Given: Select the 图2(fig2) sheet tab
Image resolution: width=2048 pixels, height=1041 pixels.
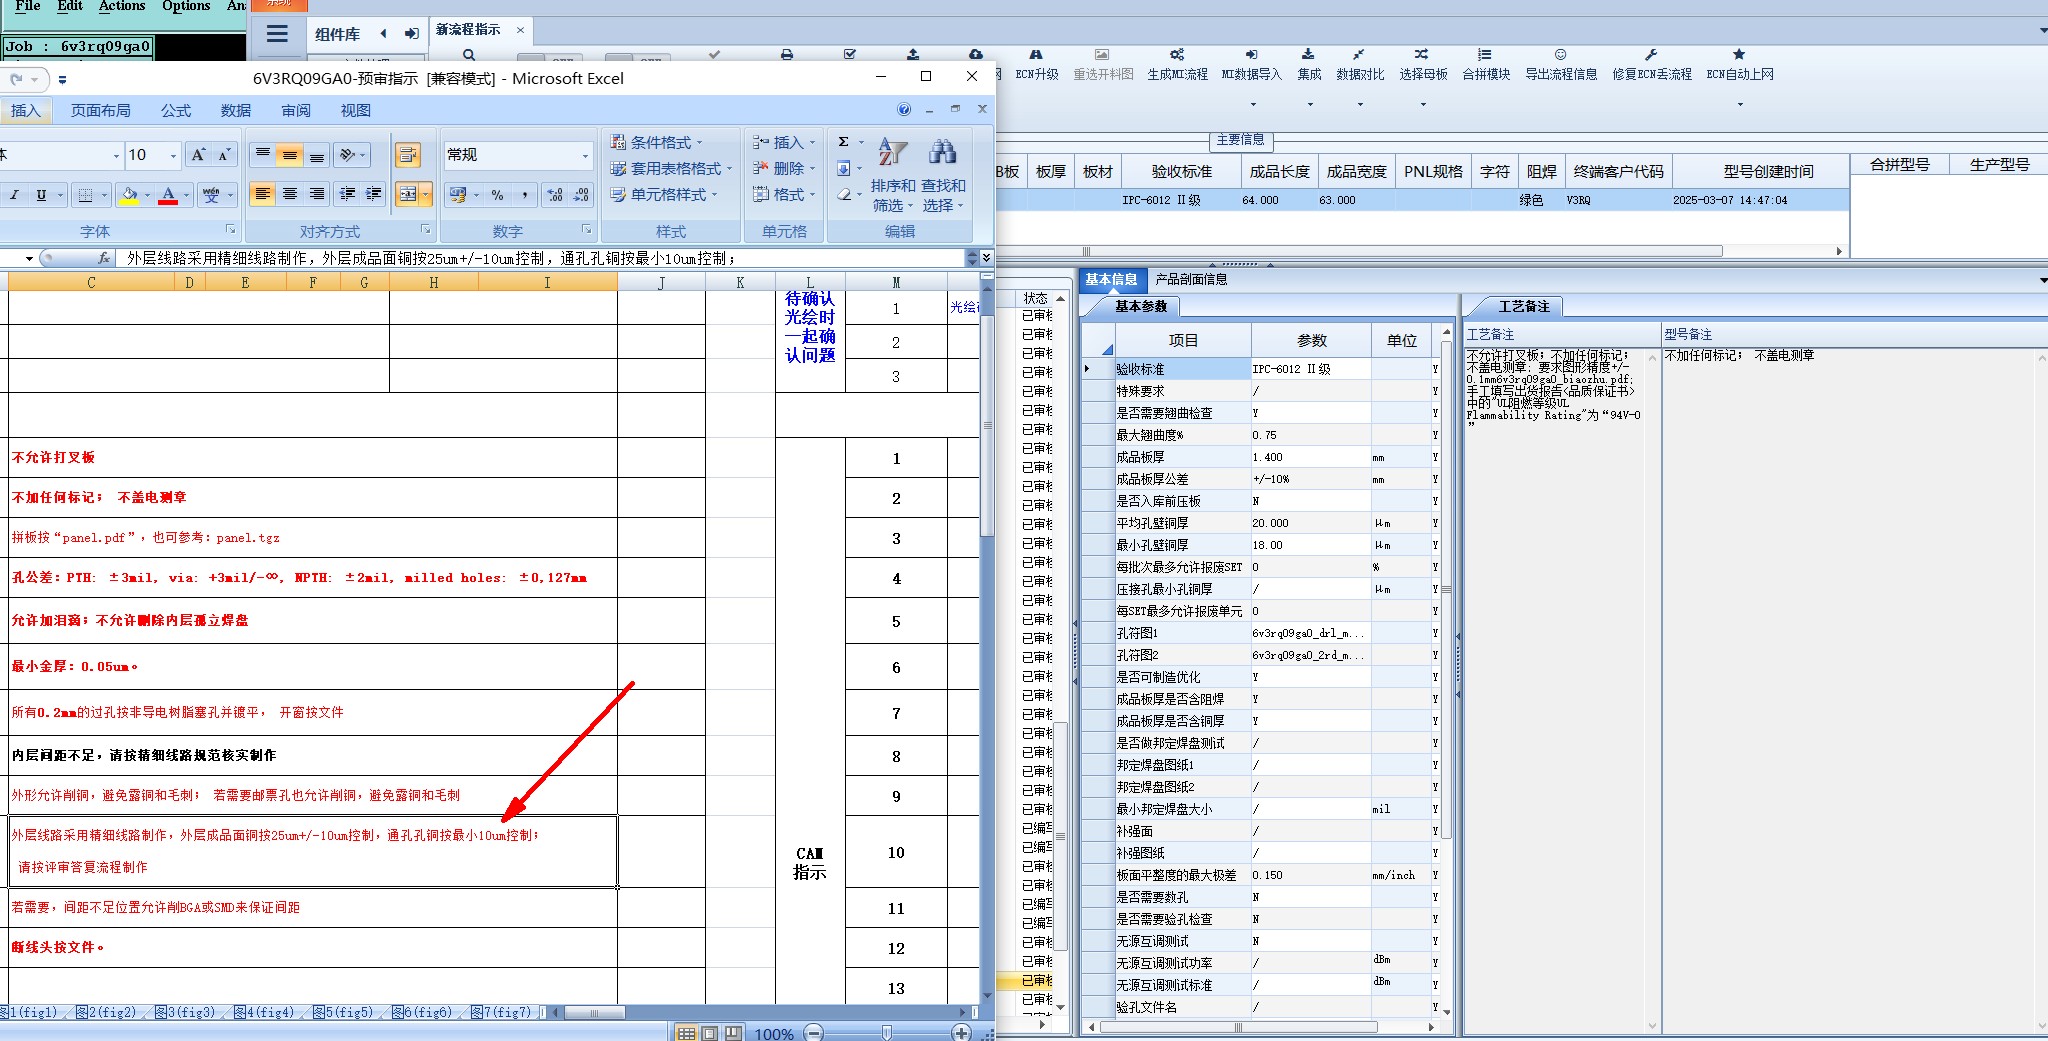Looking at the screenshot, I should coord(105,1012).
